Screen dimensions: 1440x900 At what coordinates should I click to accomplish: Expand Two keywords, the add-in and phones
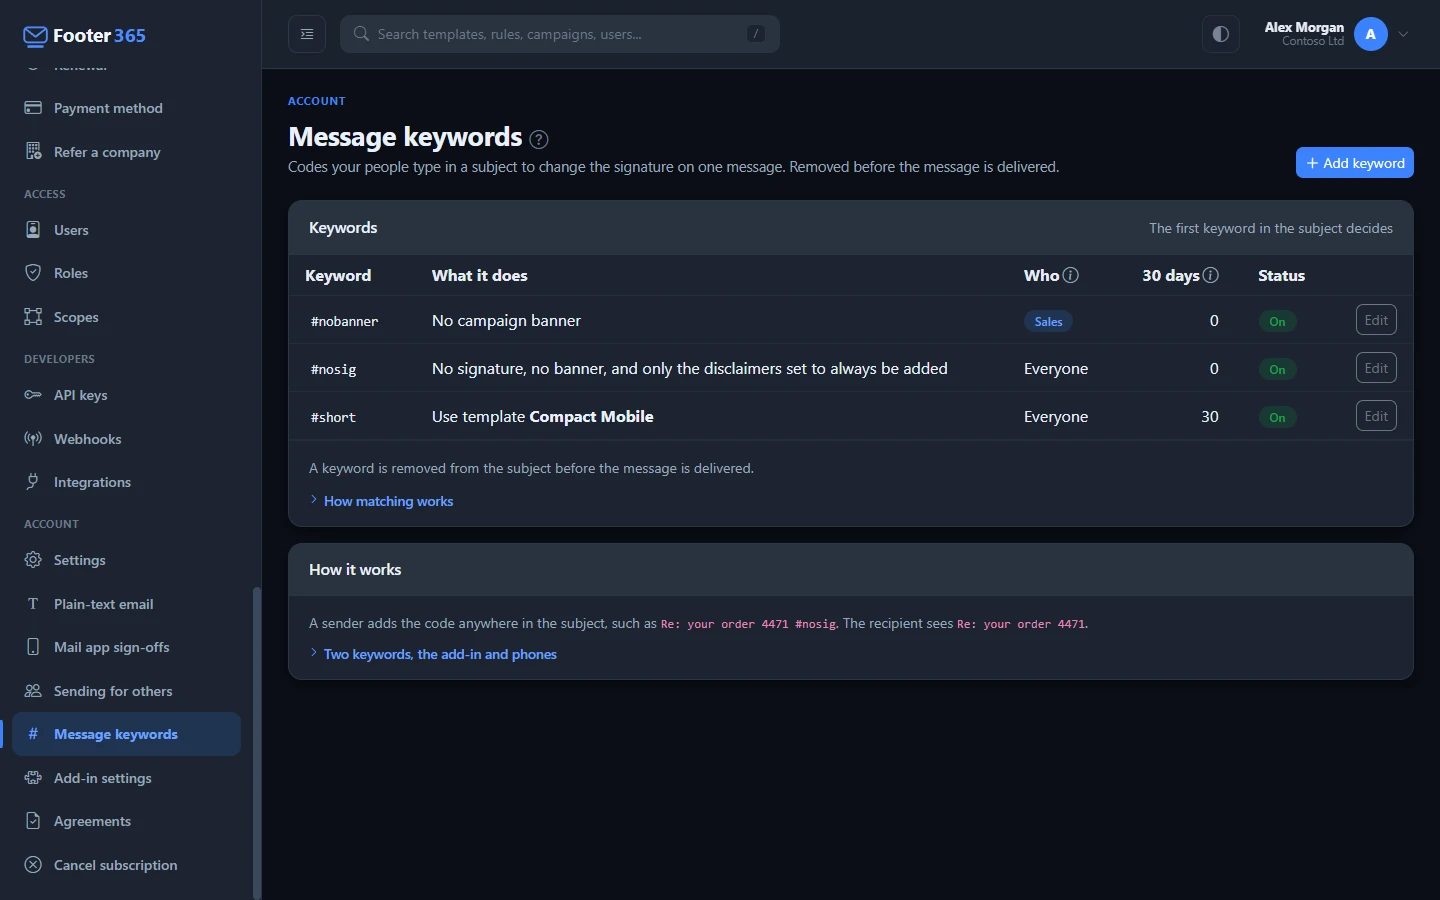click(x=433, y=654)
